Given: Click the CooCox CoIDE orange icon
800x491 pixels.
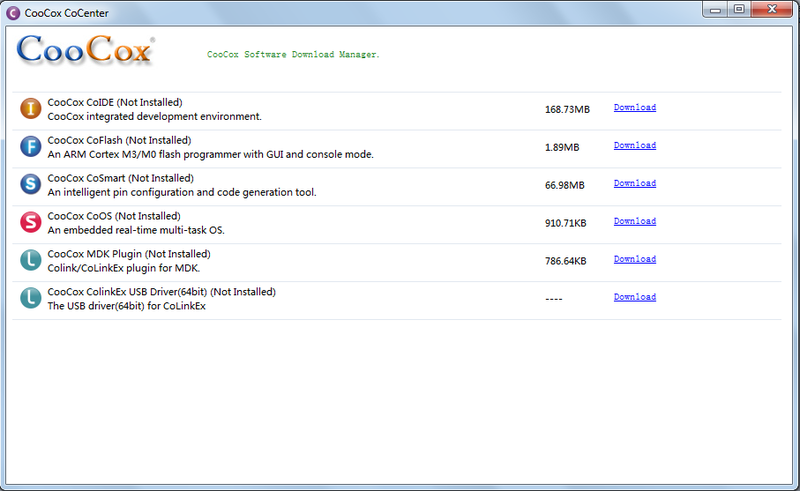Looking at the screenshot, I should coord(31,109).
